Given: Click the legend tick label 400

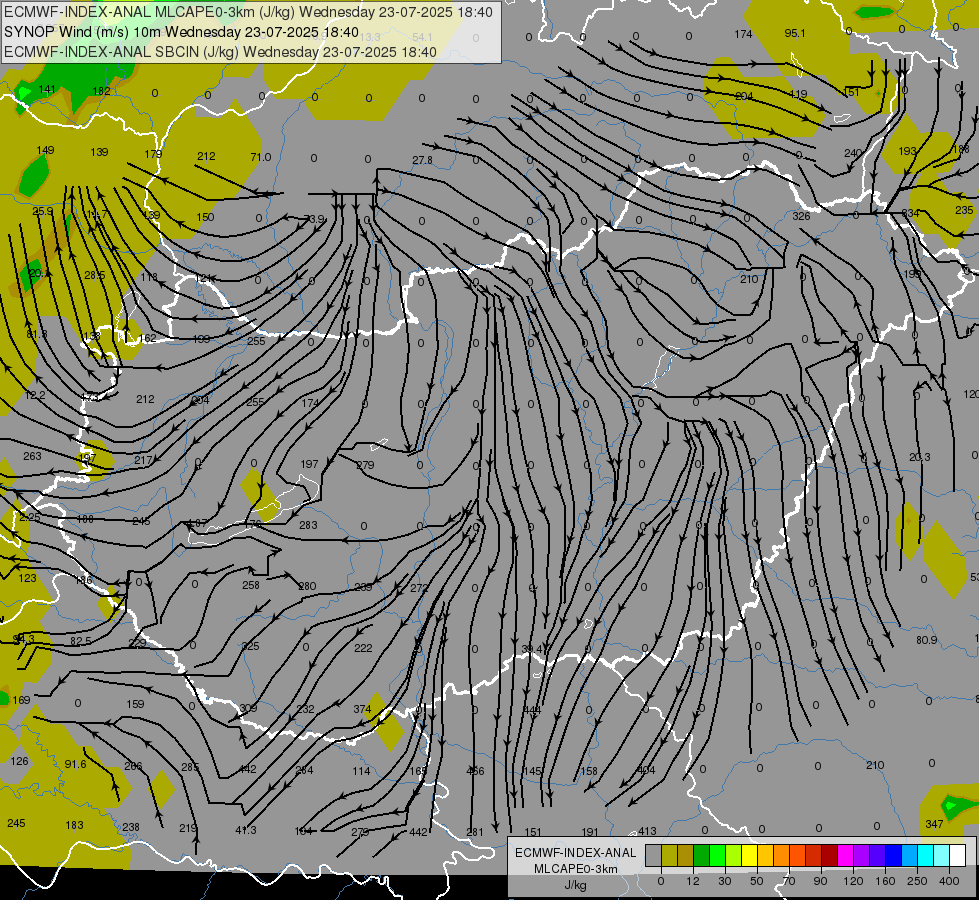Looking at the screenshot, I should 949,881.
